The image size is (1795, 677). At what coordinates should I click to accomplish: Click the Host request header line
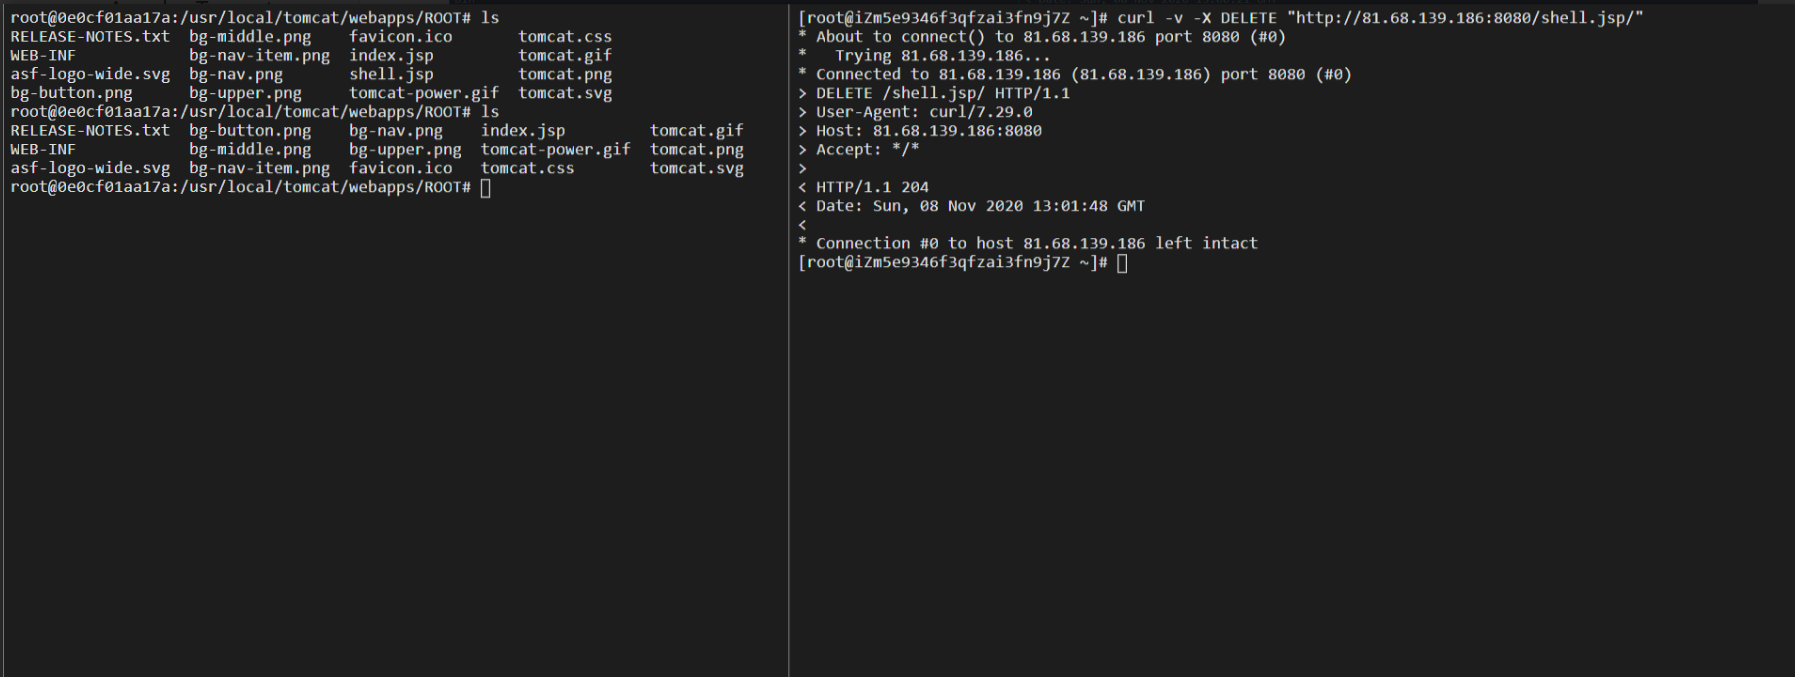click(x=929, y=131)
